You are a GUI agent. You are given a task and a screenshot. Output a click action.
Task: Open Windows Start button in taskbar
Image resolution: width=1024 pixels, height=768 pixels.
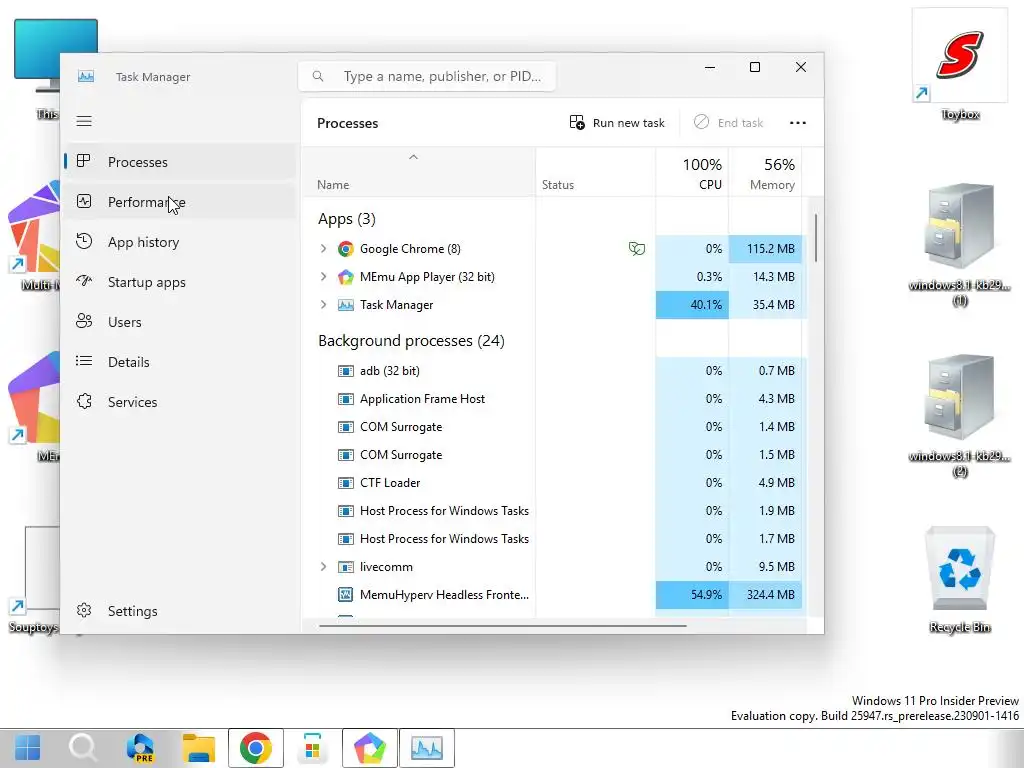coord(27,748)
